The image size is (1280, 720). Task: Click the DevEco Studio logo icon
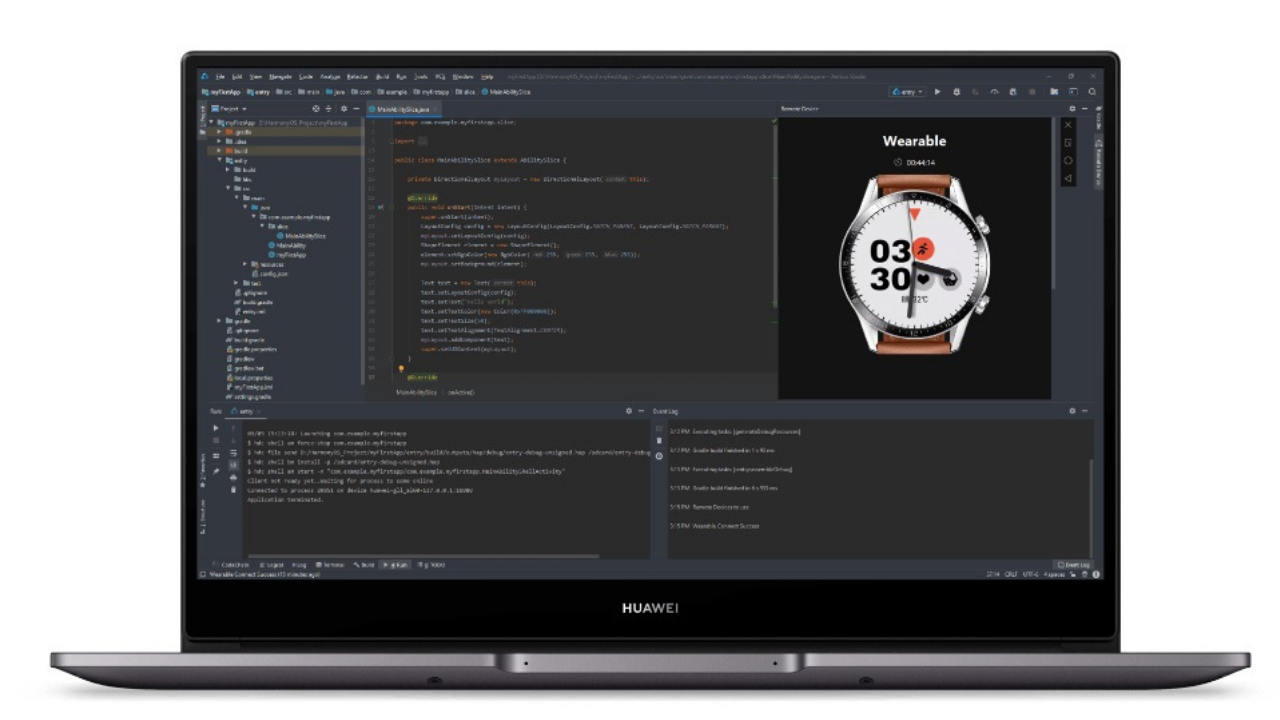click(x=205, y=76)
